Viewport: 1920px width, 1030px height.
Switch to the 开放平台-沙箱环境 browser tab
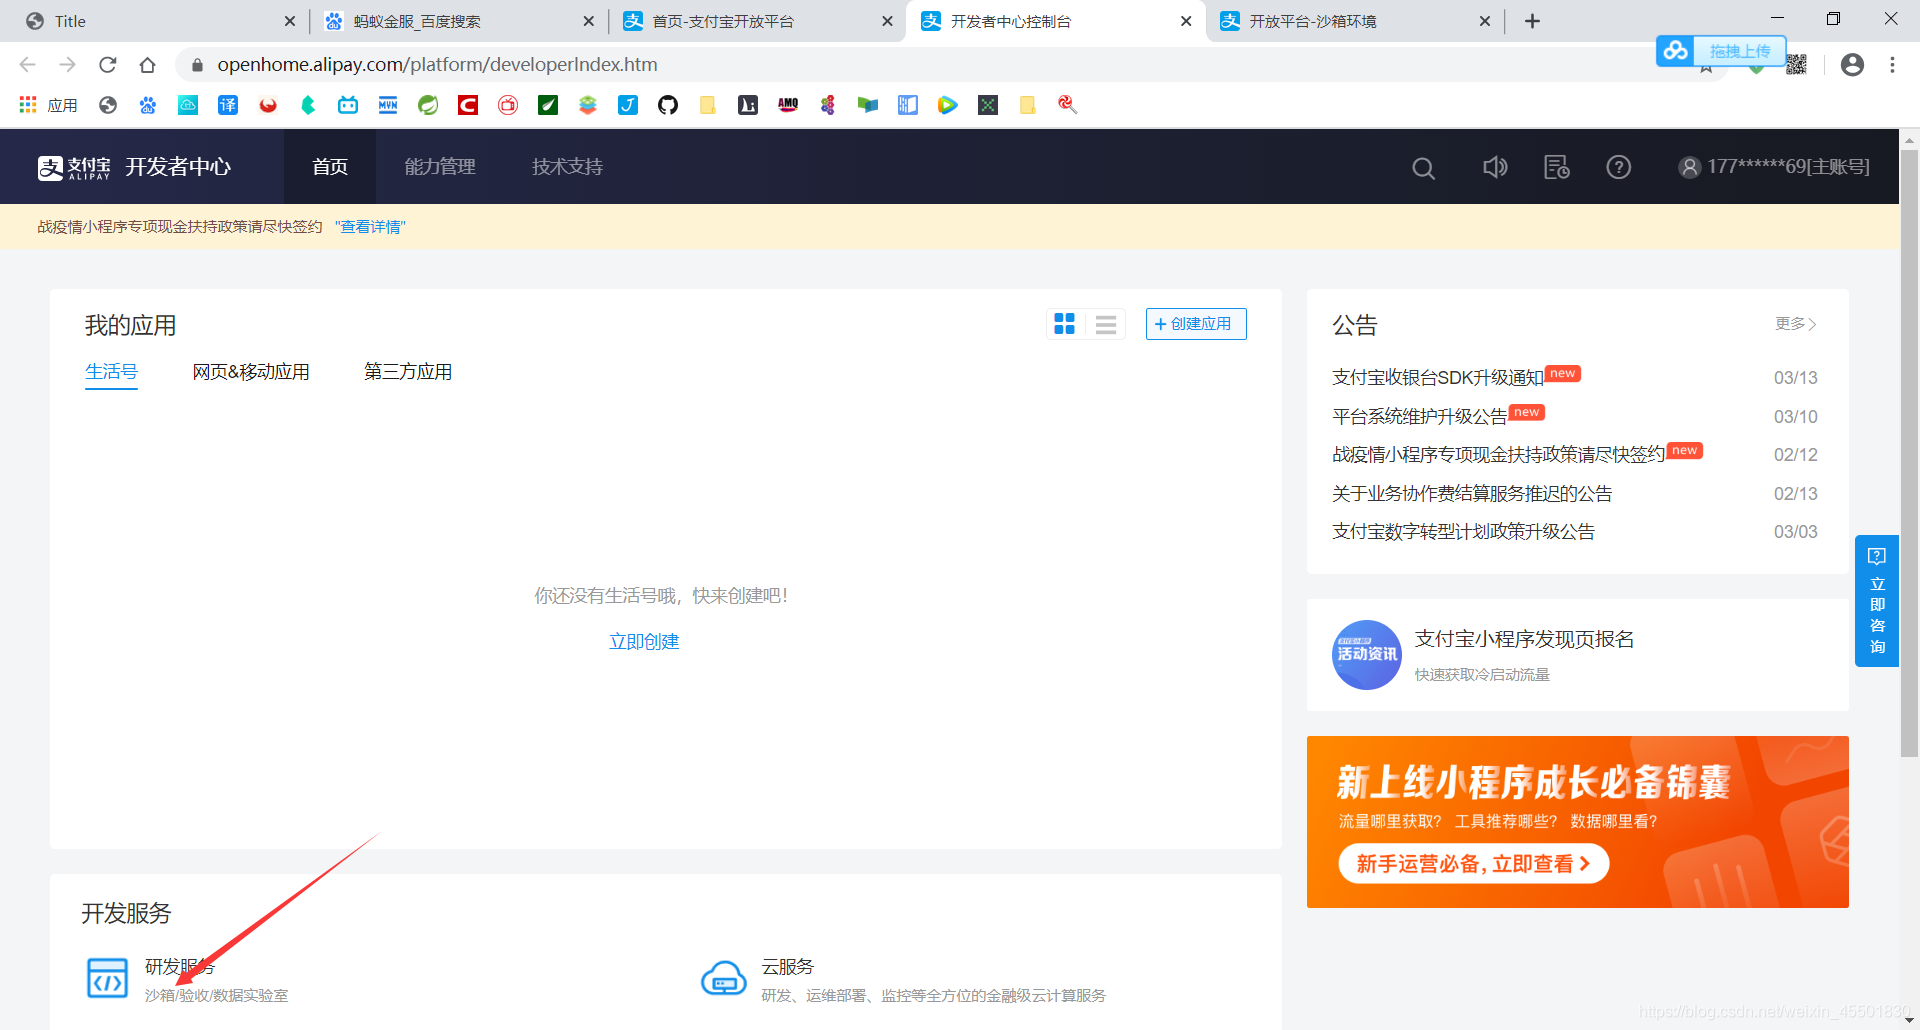(x=1355, y=21)
